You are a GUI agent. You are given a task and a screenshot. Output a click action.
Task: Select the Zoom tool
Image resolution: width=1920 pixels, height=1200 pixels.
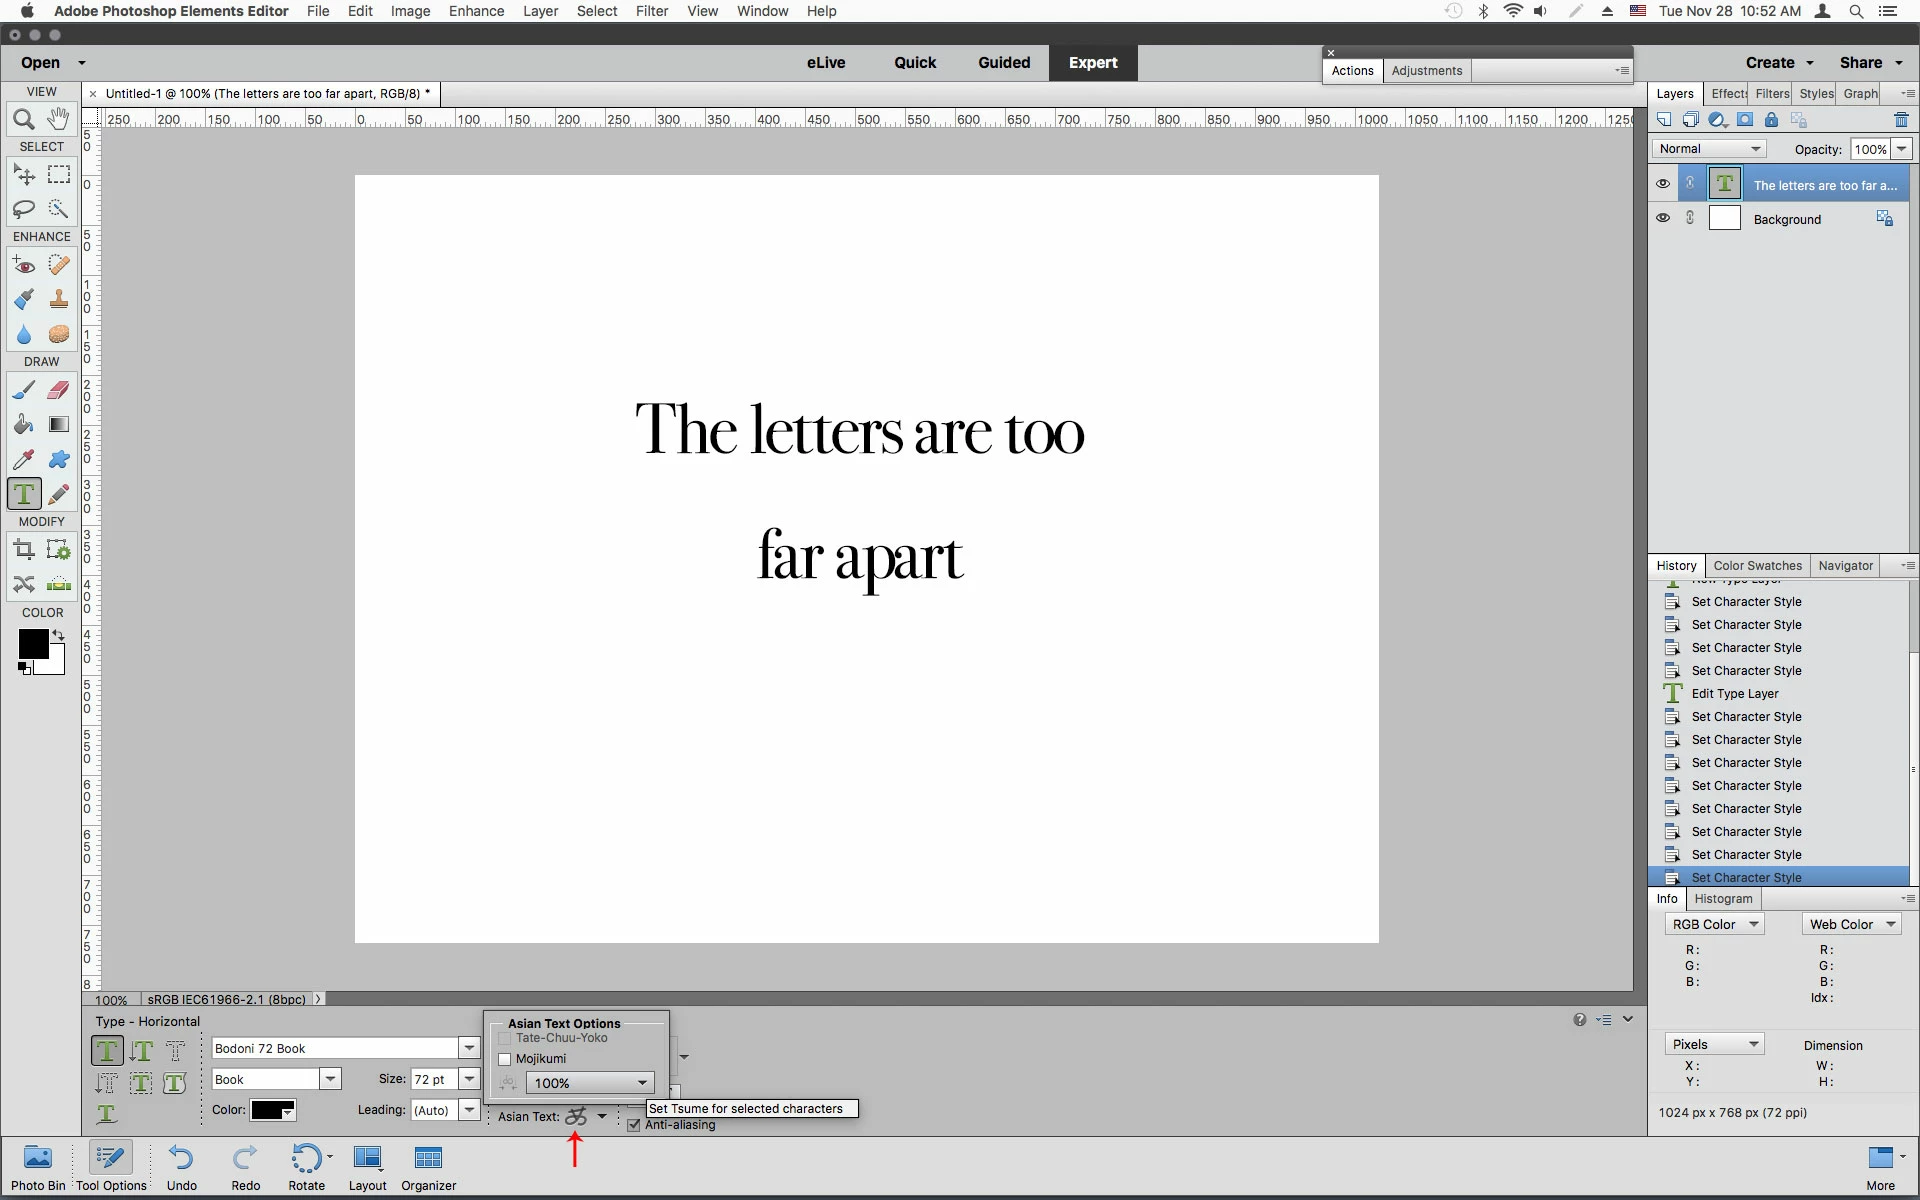pos(24,120)
